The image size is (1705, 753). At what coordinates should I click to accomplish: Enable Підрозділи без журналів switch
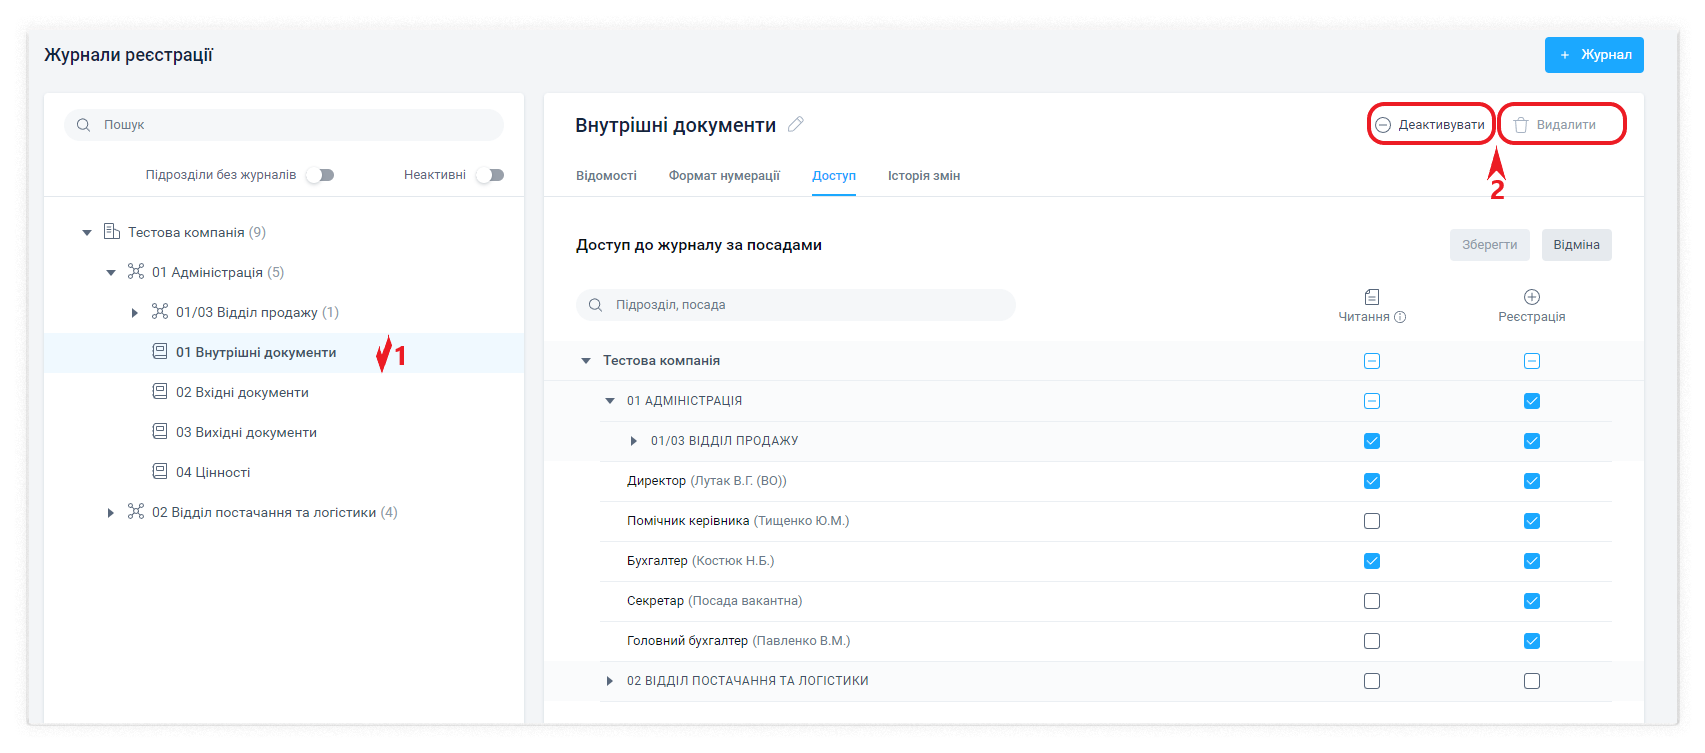(320, 175)
